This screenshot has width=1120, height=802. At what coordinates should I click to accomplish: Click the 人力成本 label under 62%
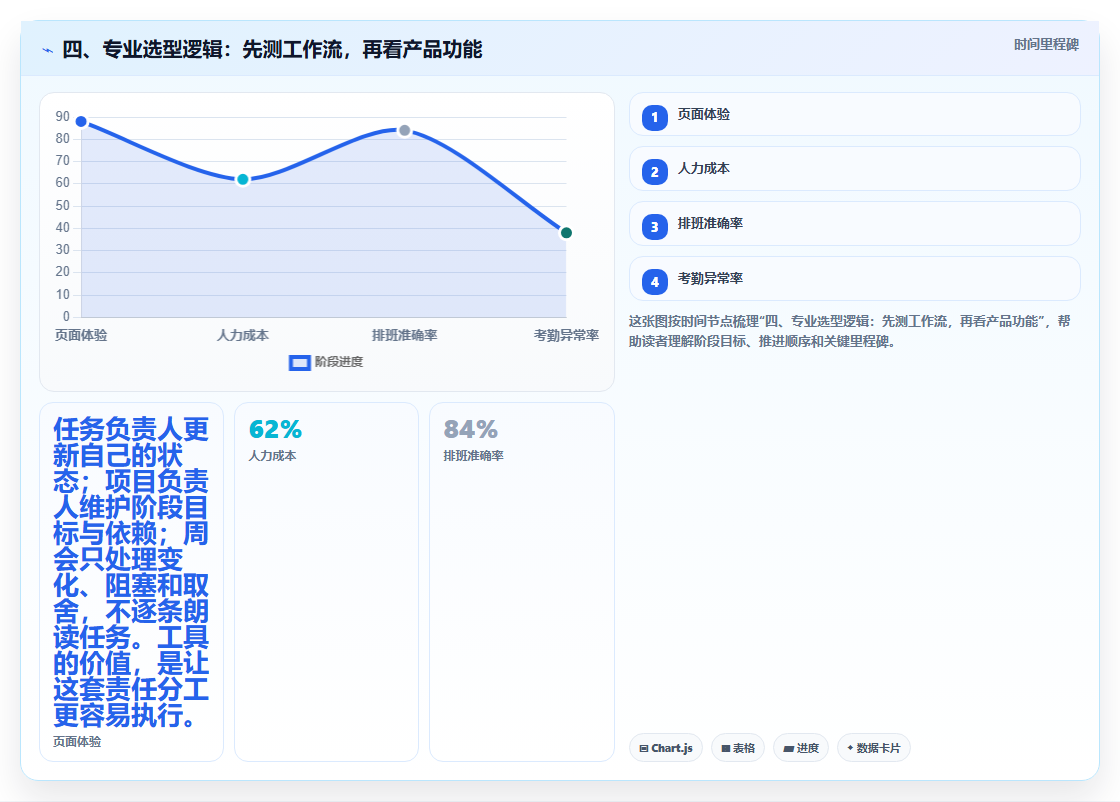coord(272,456)
